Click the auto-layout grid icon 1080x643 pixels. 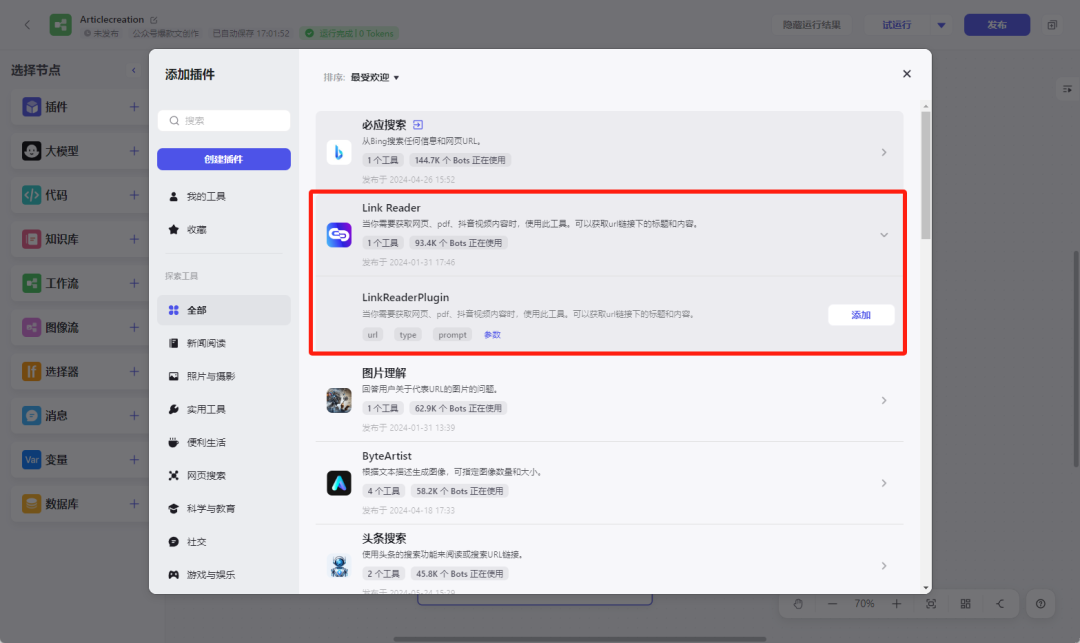pos(965,604)
